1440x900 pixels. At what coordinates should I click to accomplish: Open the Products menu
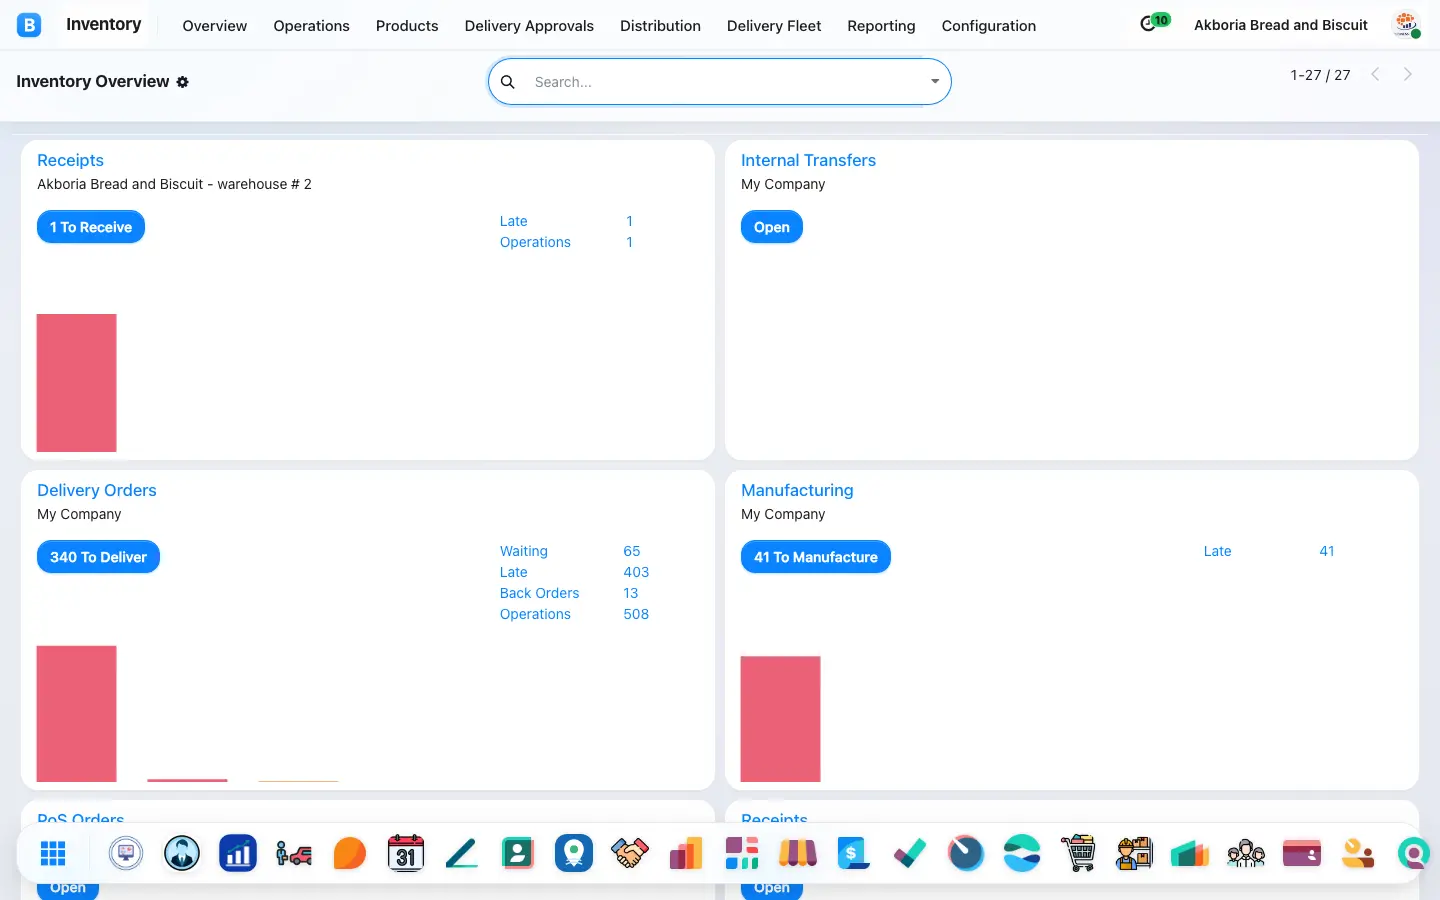click(407, 26)
